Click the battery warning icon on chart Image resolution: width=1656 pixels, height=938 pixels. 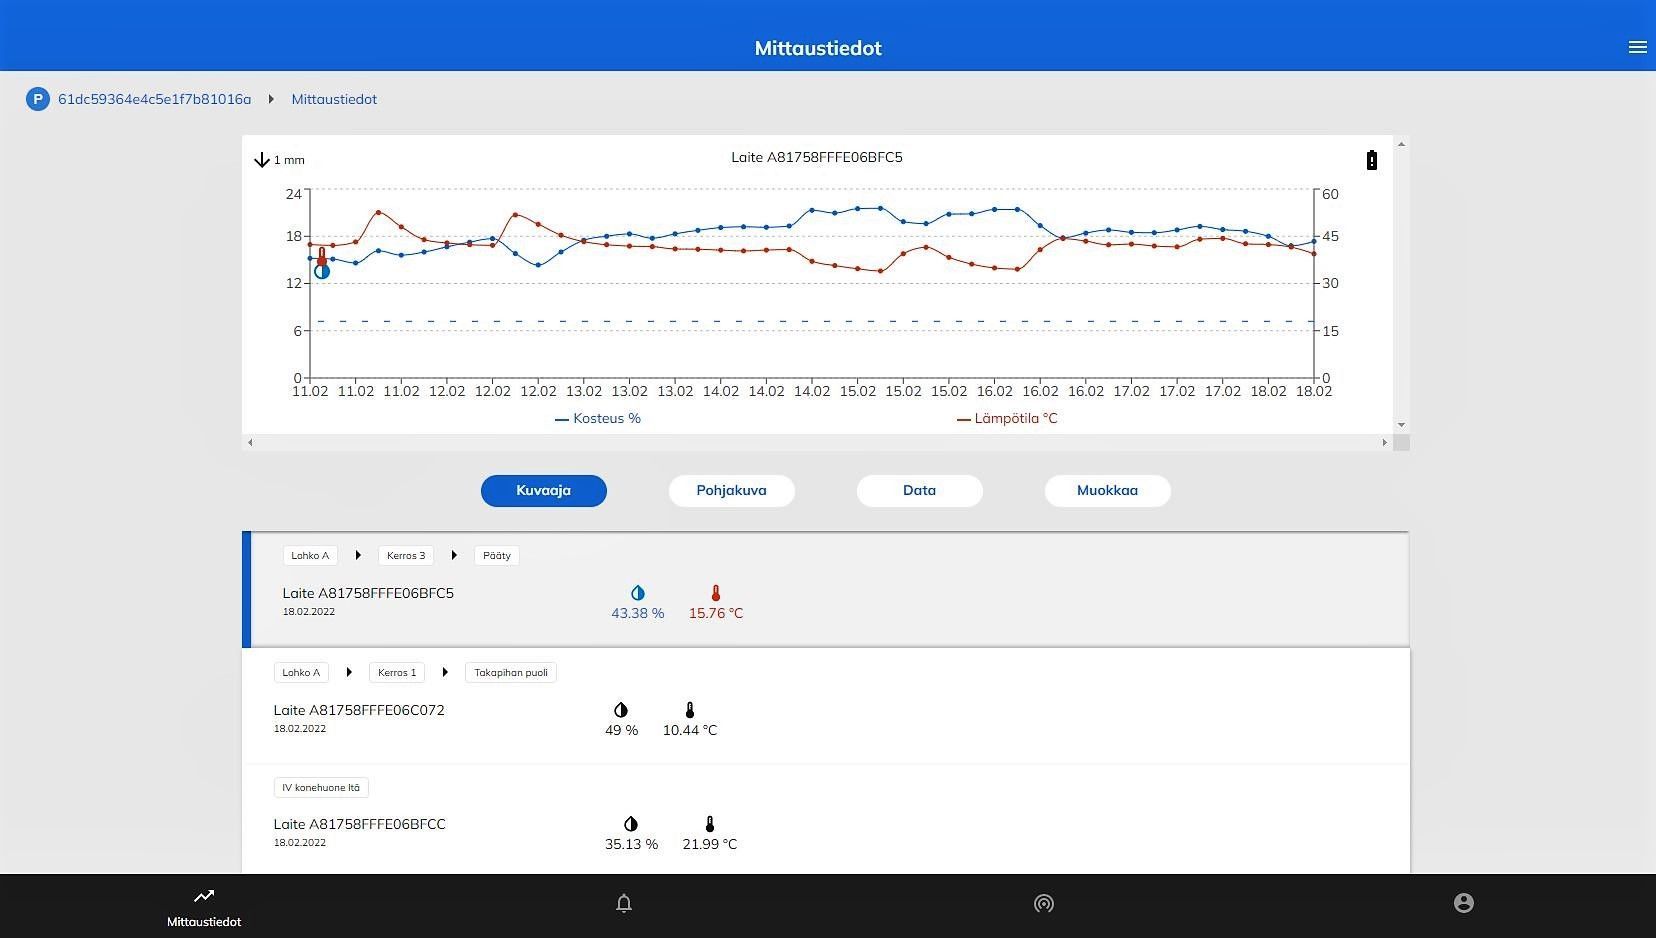(1372, 160)
